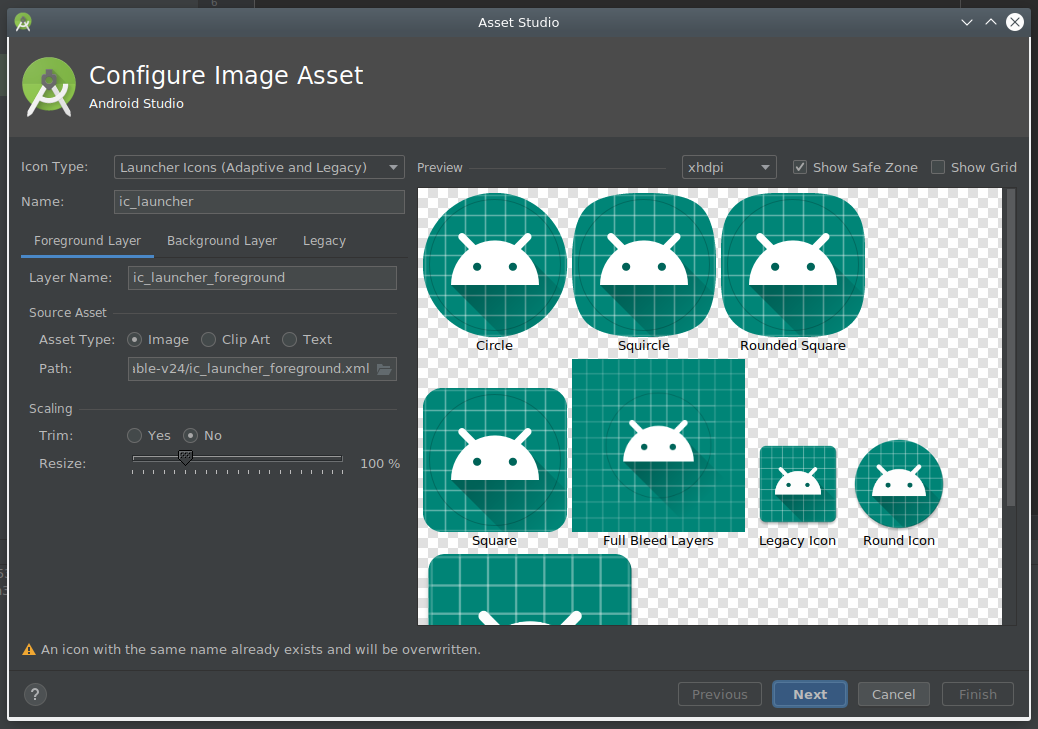Click the Next button
The height and width of the screenshot is (729, 1038).
click(x=809, y=694)
